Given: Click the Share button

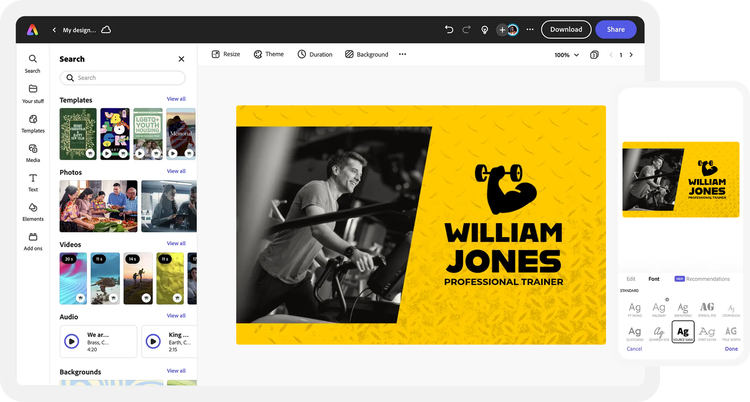Looking at the screenshot, I should [x=616, y=30].
